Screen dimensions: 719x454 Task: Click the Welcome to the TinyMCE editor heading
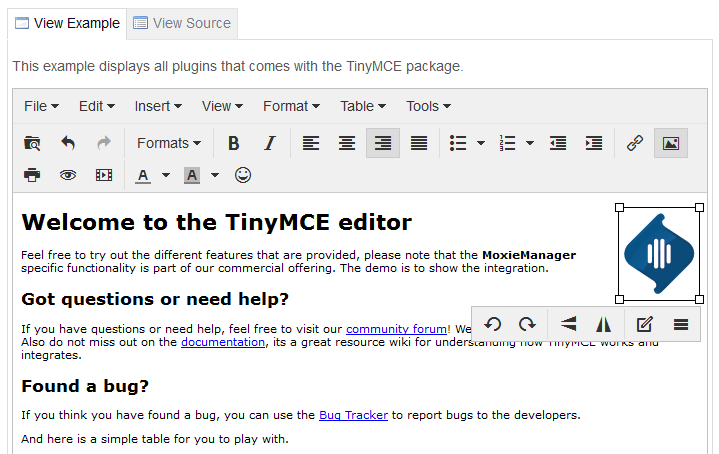coord(216,222)
